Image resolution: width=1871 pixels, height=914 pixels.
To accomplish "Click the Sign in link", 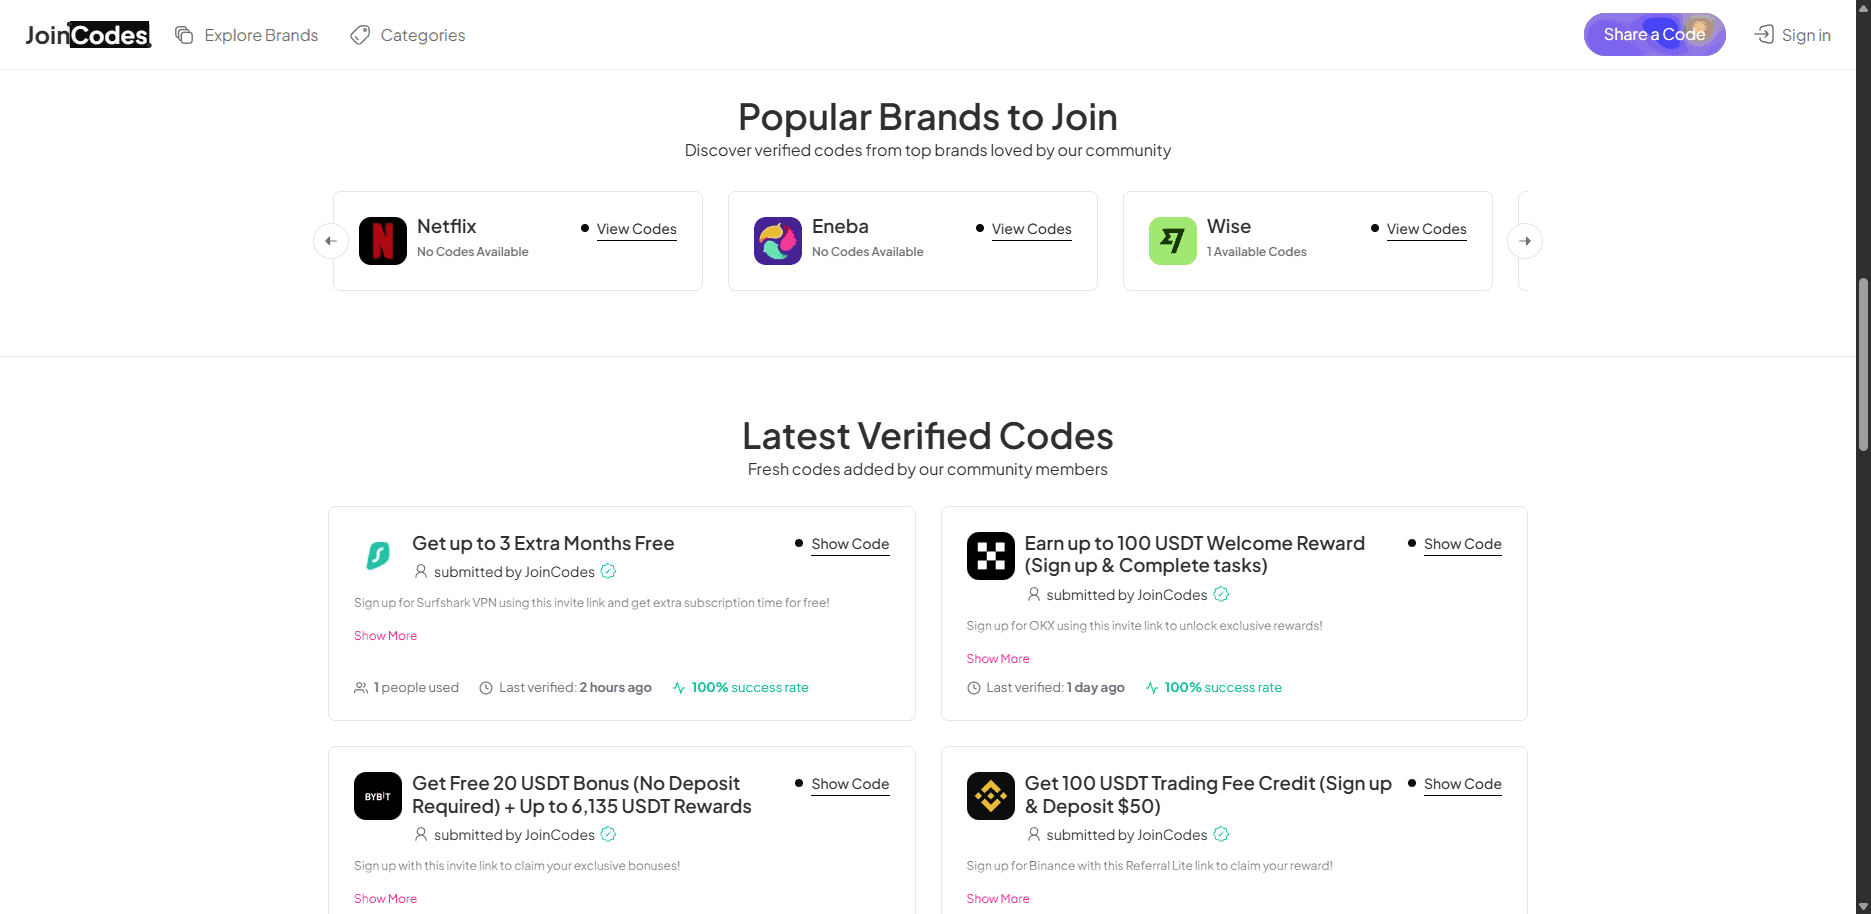I will 1793,35.
